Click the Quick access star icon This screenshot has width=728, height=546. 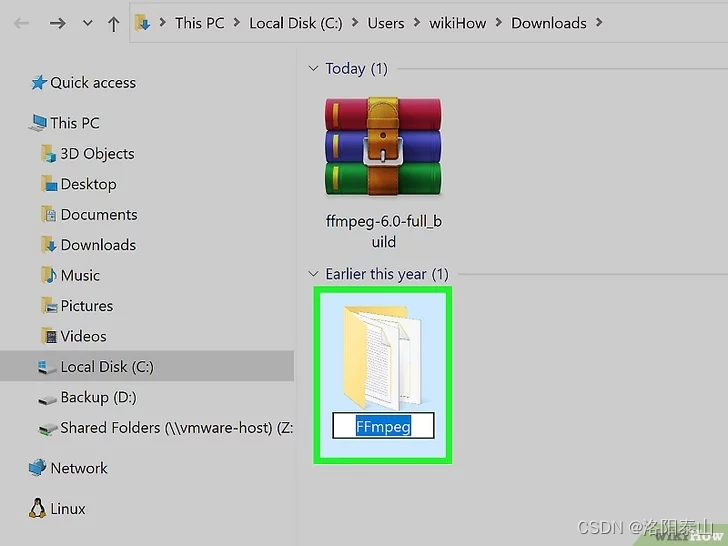click(39, 83)
